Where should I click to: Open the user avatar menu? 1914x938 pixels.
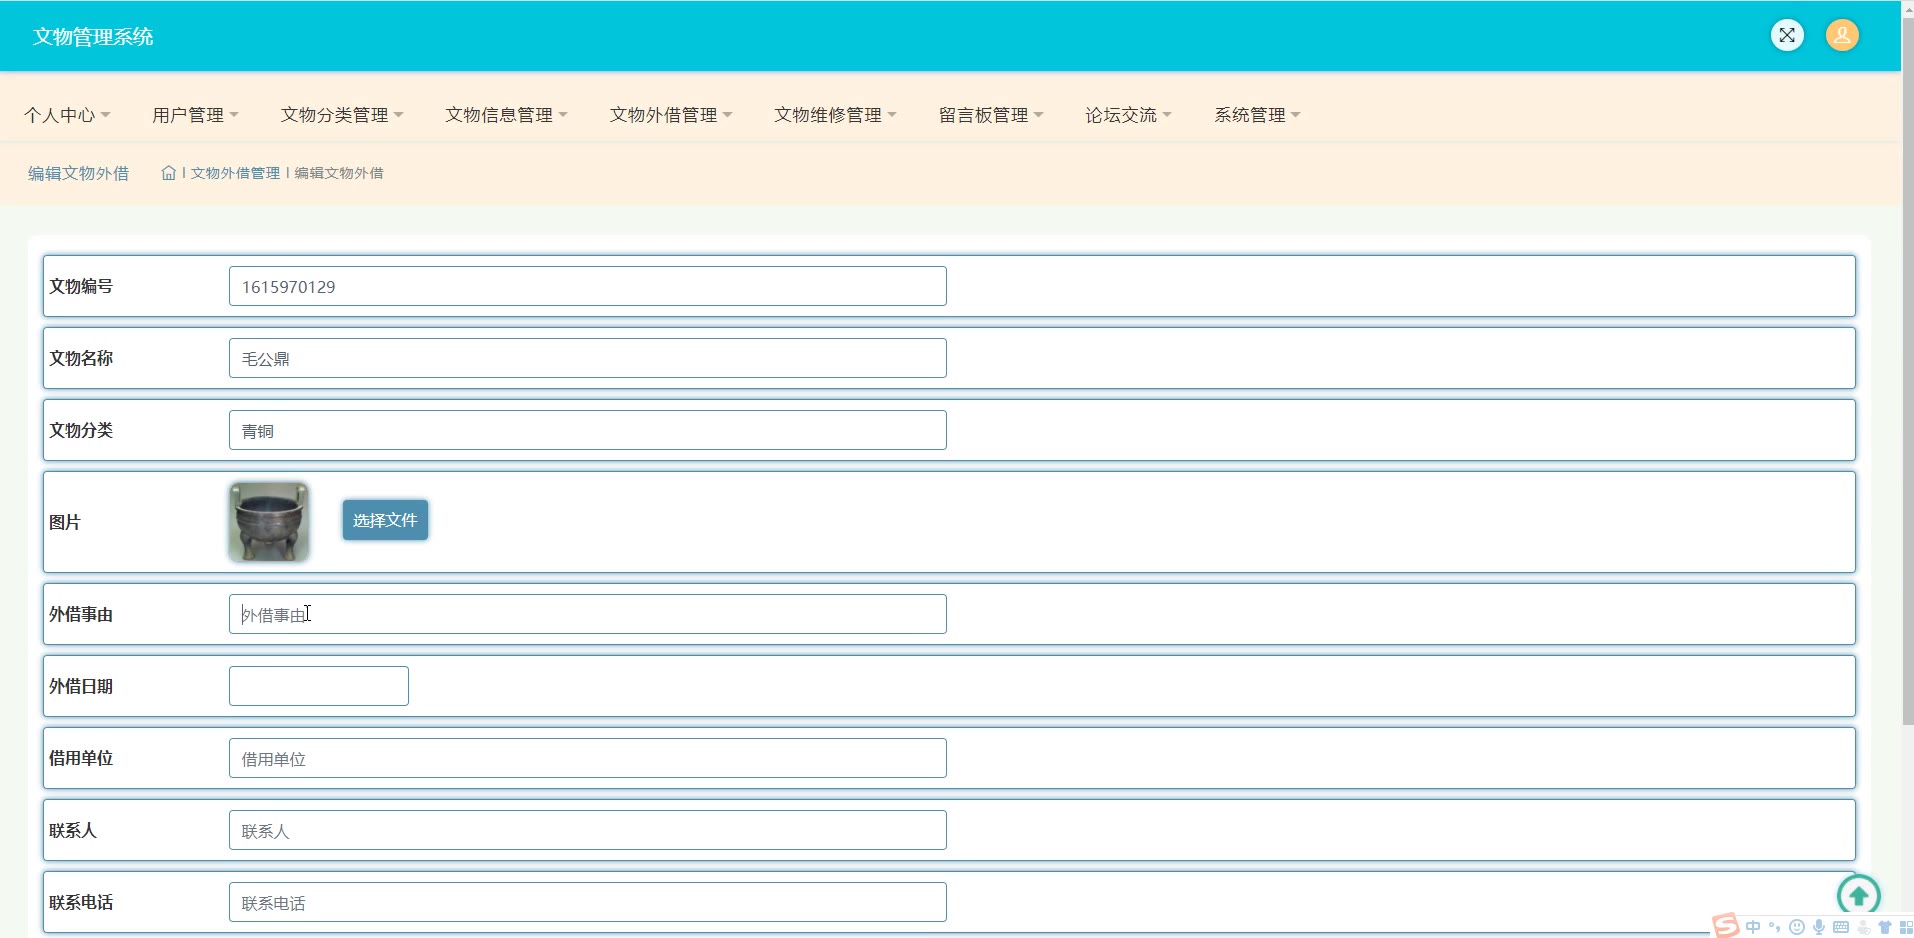click(x=1842, y=36)
